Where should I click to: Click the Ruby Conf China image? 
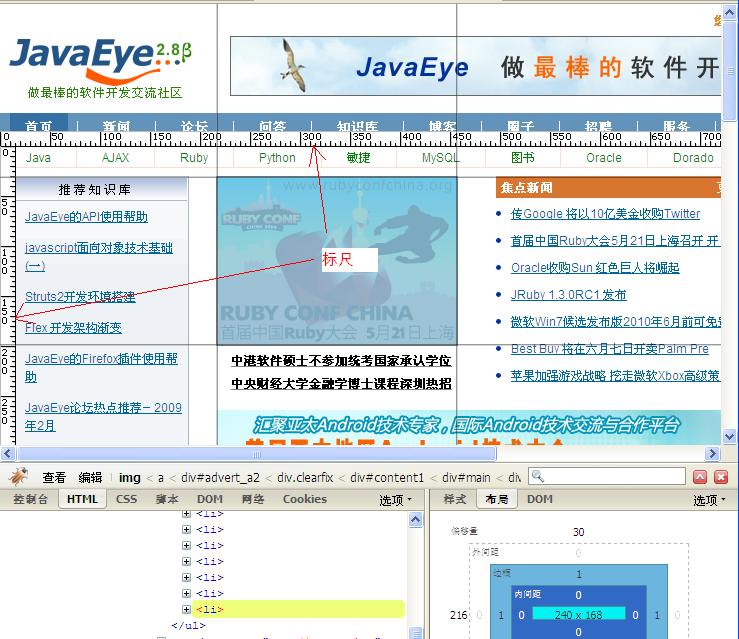pos(337,261)
